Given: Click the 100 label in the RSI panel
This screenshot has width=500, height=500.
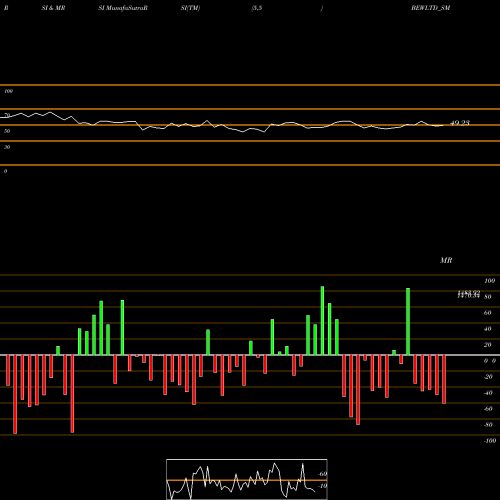Looking at the screenshot, I should 8,91.
